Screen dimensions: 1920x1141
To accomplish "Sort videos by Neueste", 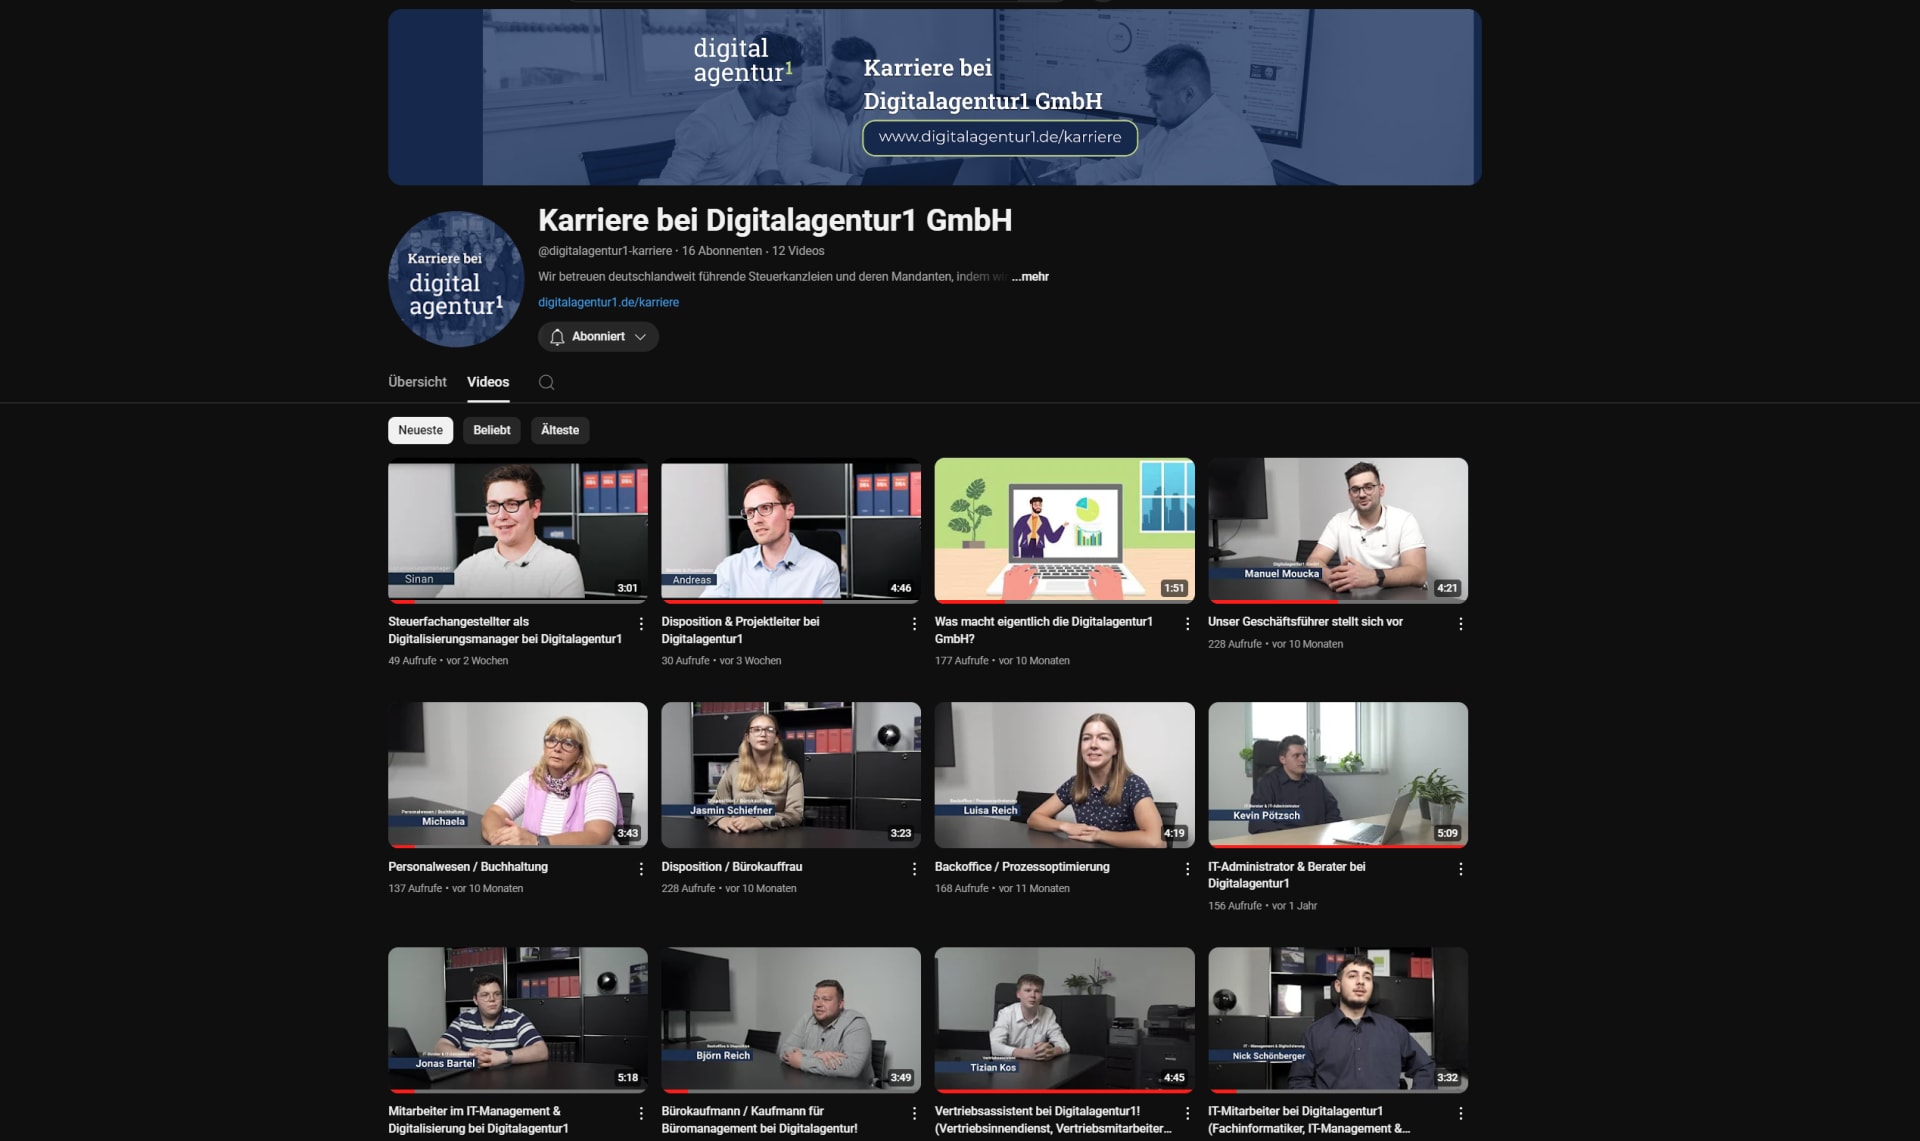I will pos(420,430).
